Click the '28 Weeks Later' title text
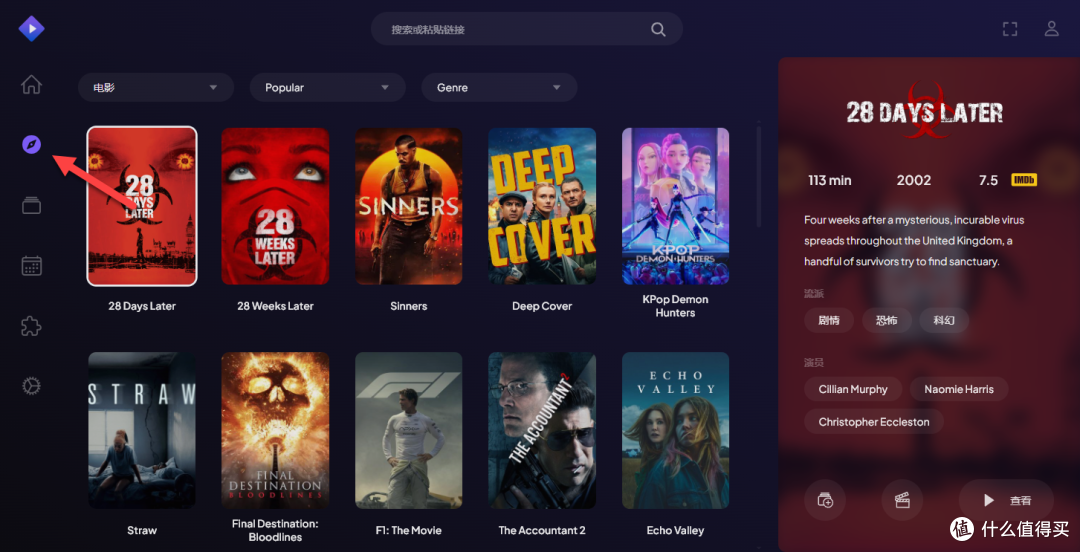 [x=275, y=306]
